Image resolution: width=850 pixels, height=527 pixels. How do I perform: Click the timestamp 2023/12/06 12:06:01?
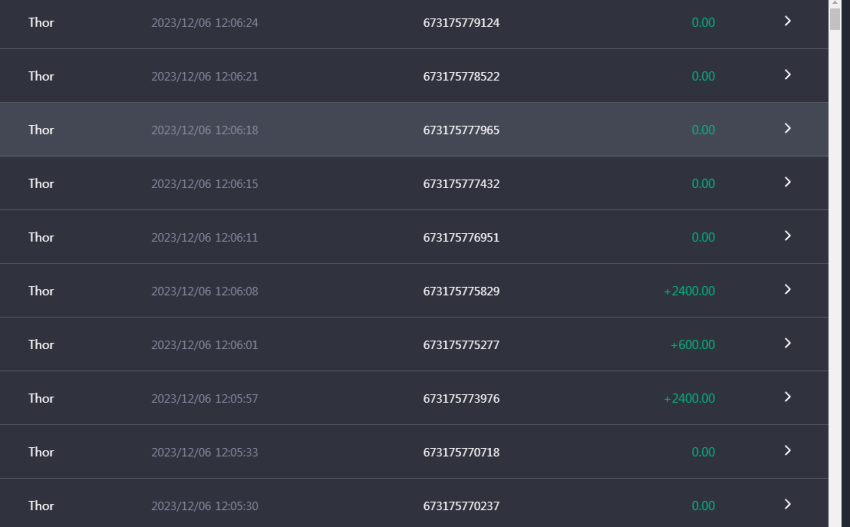[204, 345]
